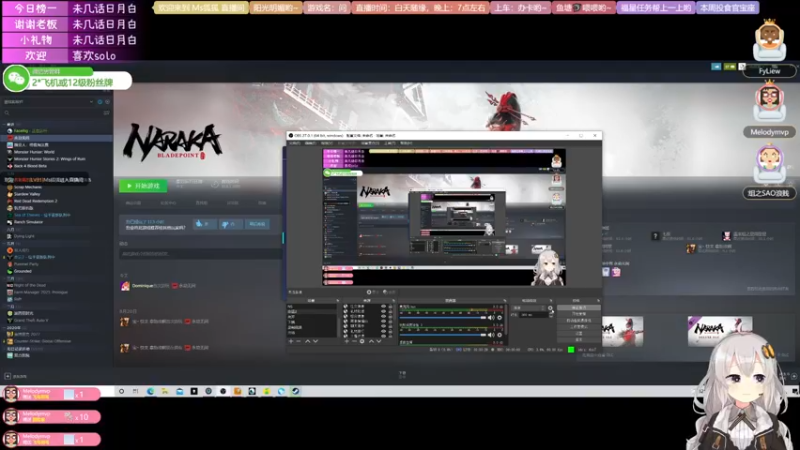Open source properties gear in OBS Sources toolbar
This screenshot has width=800, height=450.
tap(362, 341)
